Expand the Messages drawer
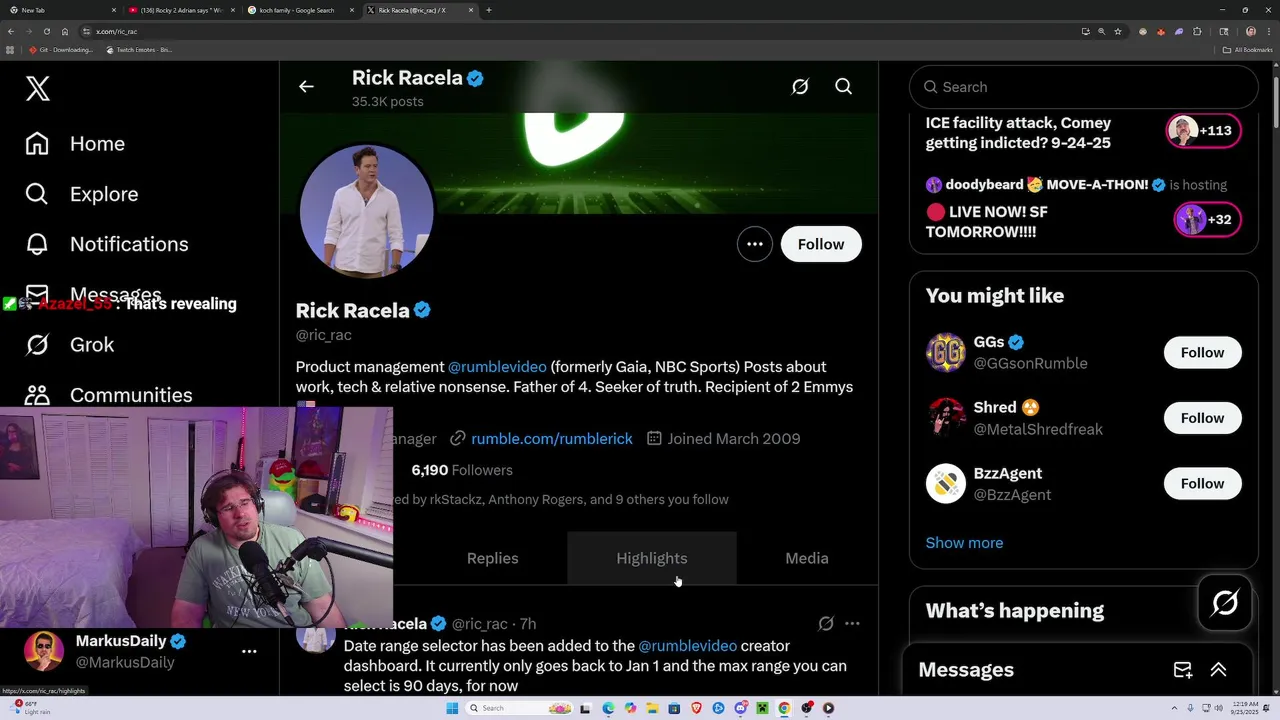The image size is (1280, 720). pyautogui.click(x=1219, y=670)
